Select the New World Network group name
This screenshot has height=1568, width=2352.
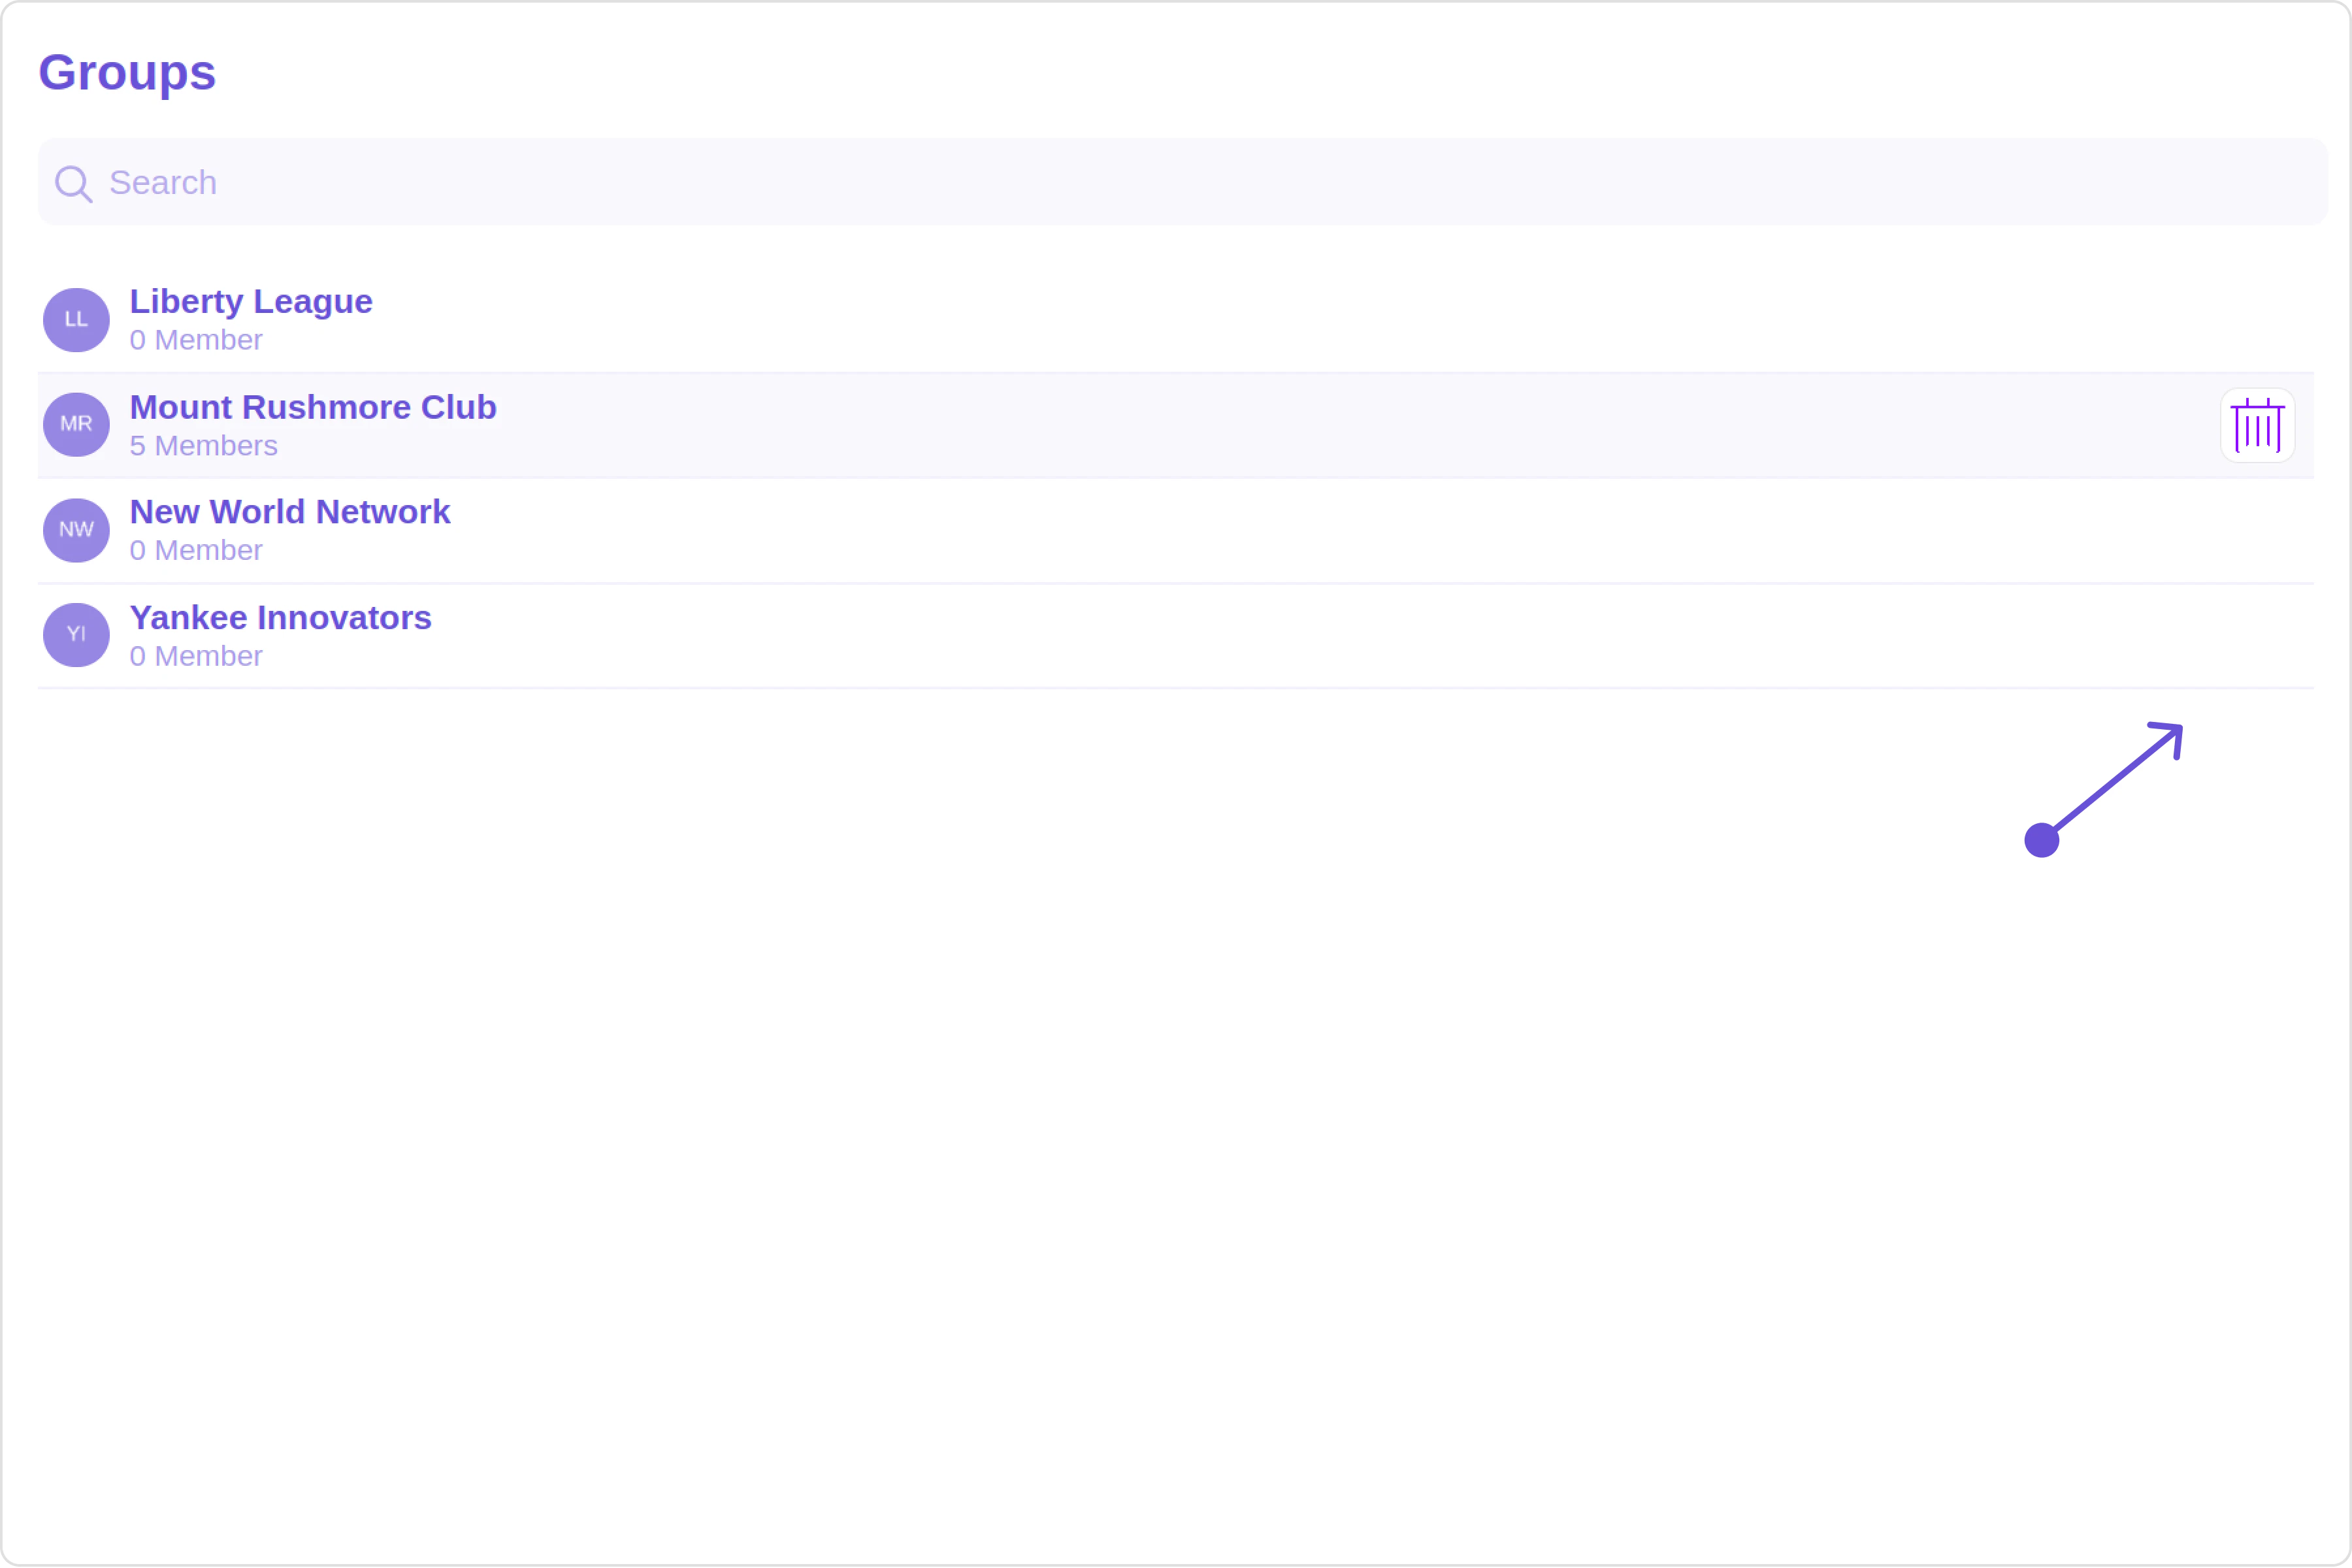(x=290, y=512)
